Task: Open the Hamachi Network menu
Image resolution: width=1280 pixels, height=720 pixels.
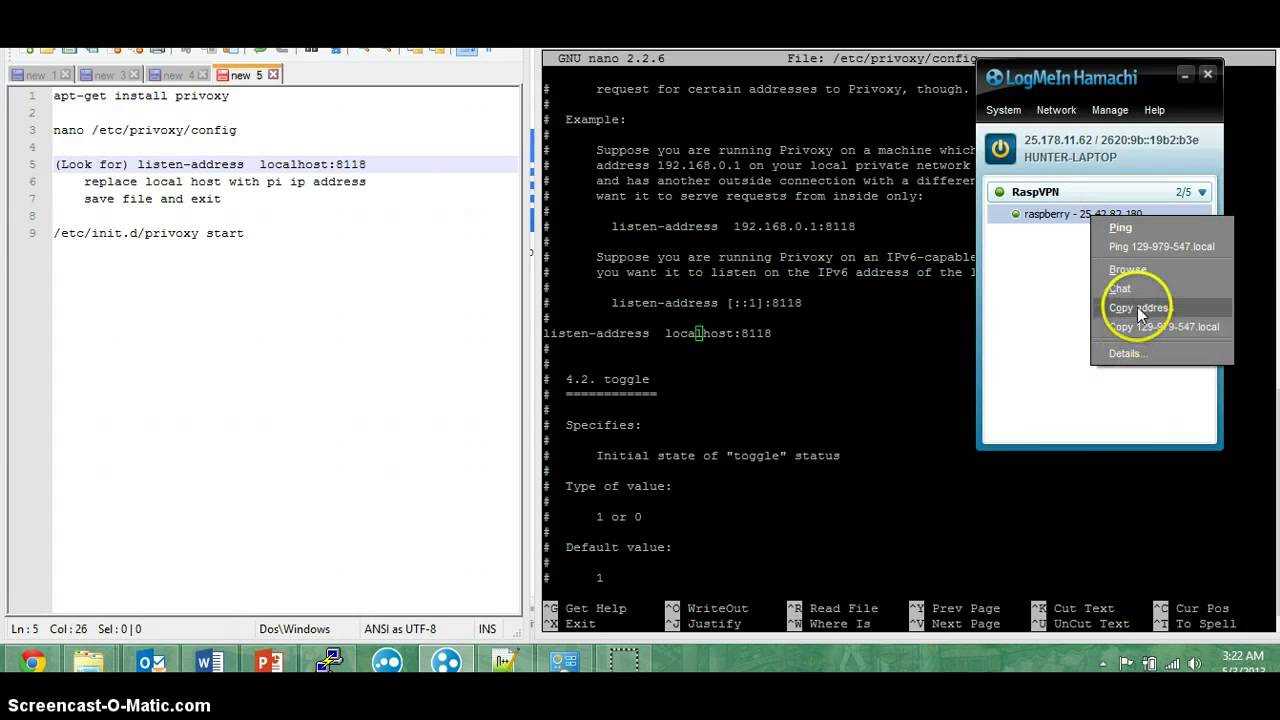Action: [1056, 110]
